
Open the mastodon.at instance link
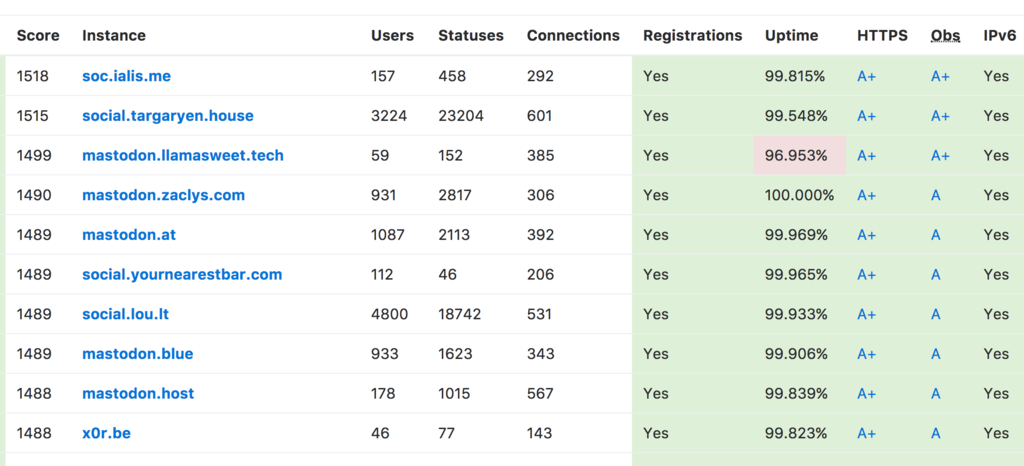point(129,235)
